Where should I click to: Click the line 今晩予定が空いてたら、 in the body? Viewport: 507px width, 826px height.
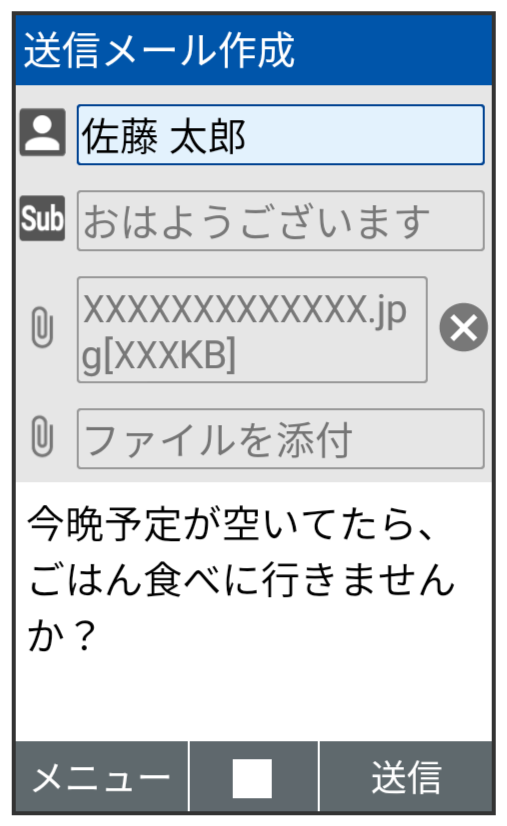pos(230,524)
